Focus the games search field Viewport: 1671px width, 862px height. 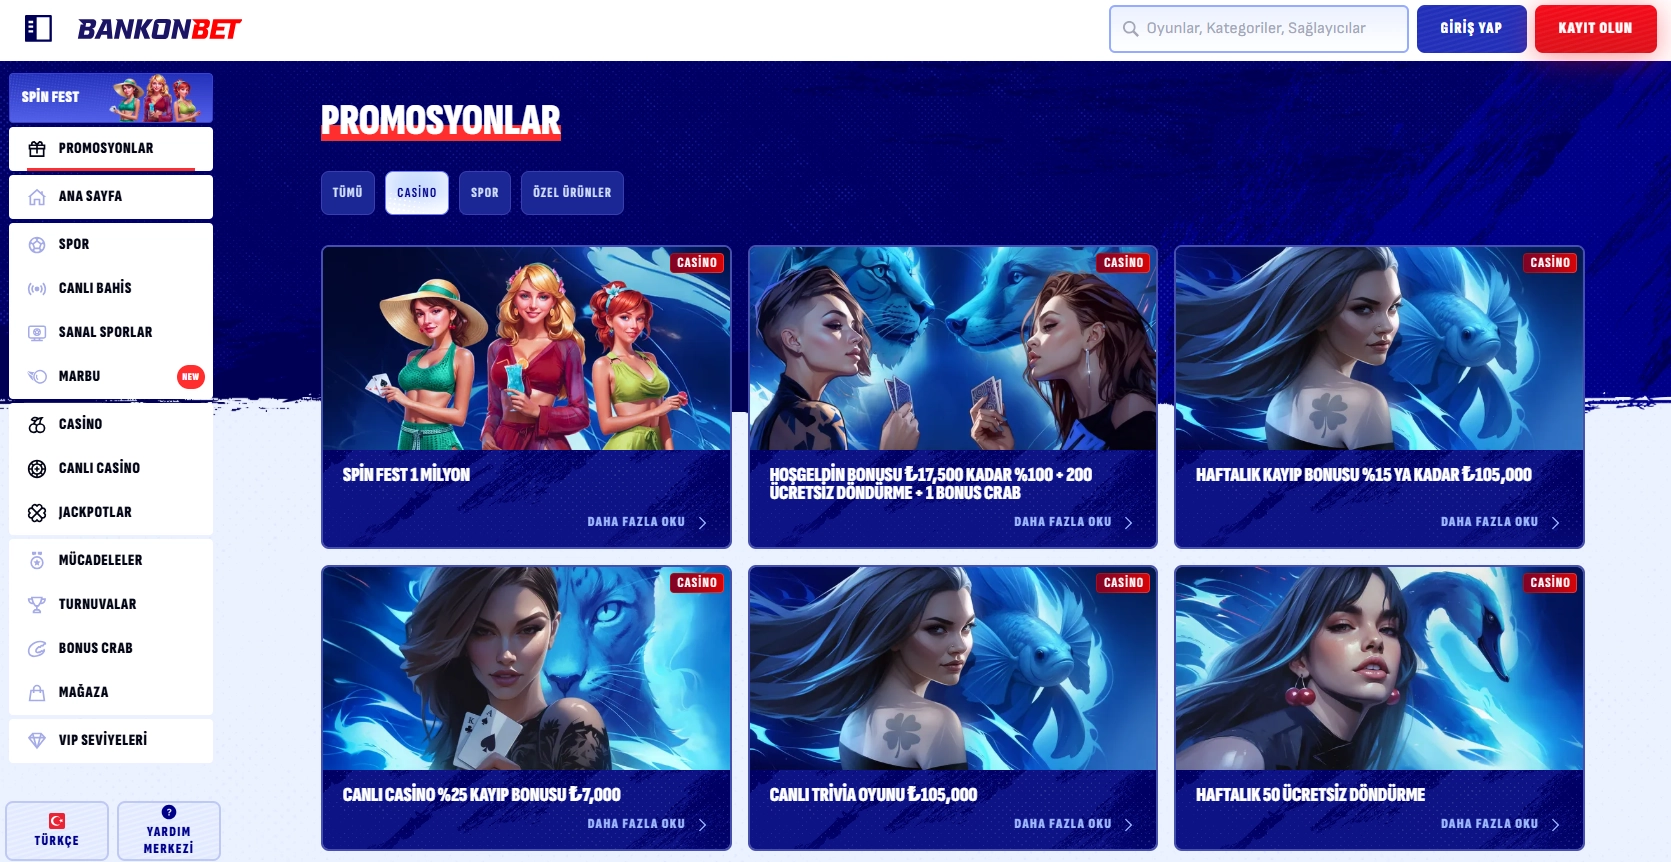coord(1258,28)
